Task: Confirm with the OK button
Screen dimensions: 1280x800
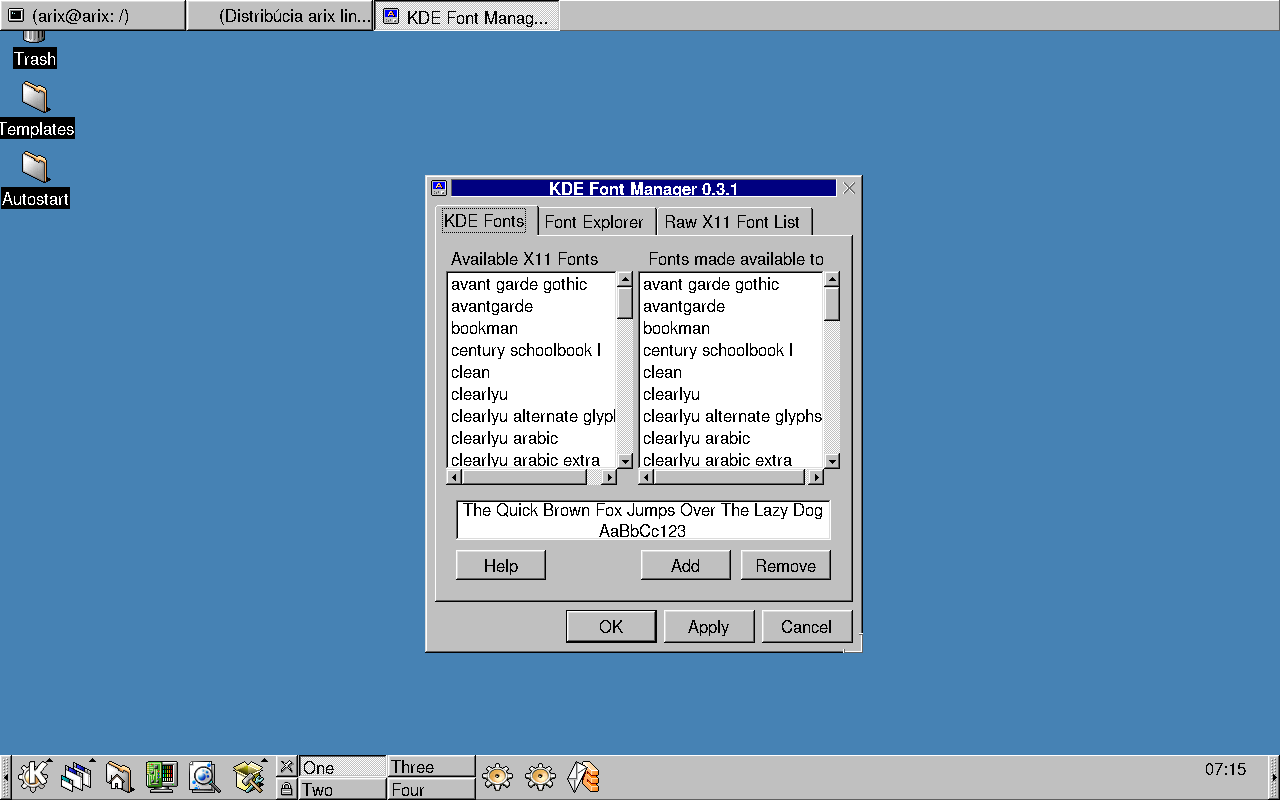Action: coord(611,626)
